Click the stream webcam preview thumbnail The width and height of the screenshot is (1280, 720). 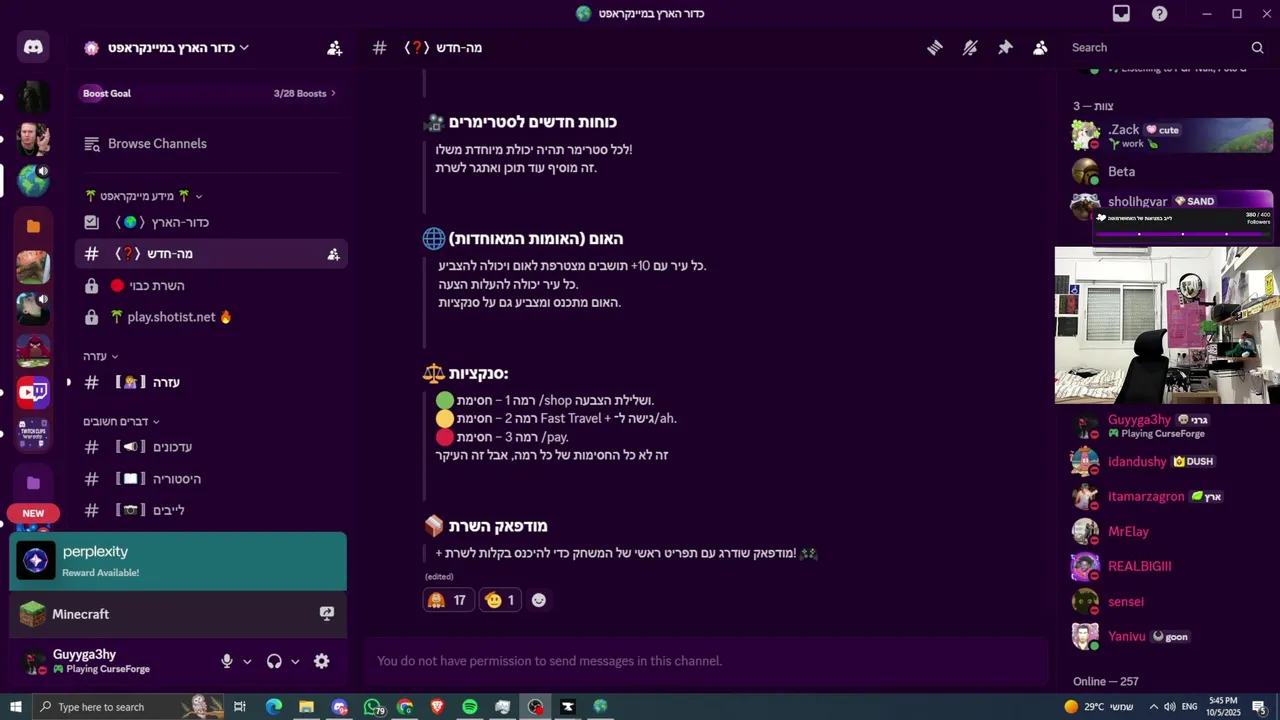coord(1167,325)
